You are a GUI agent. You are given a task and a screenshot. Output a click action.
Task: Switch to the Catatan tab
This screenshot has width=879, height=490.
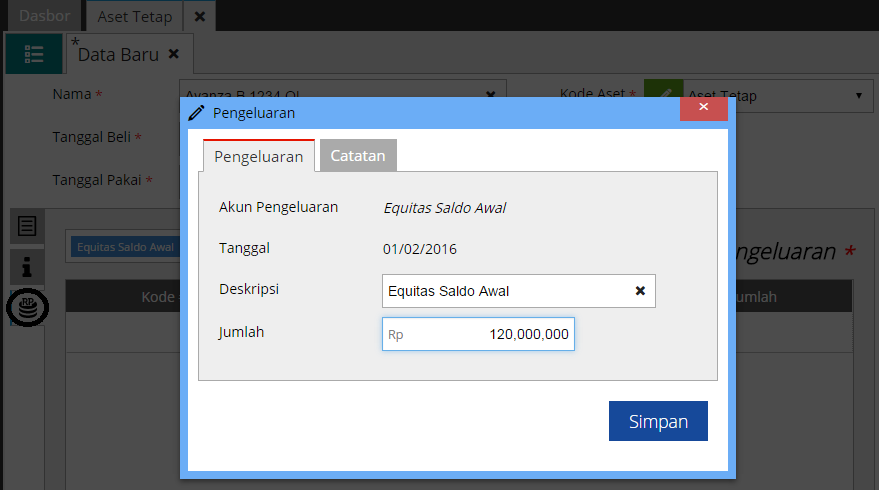pos(358,156)
